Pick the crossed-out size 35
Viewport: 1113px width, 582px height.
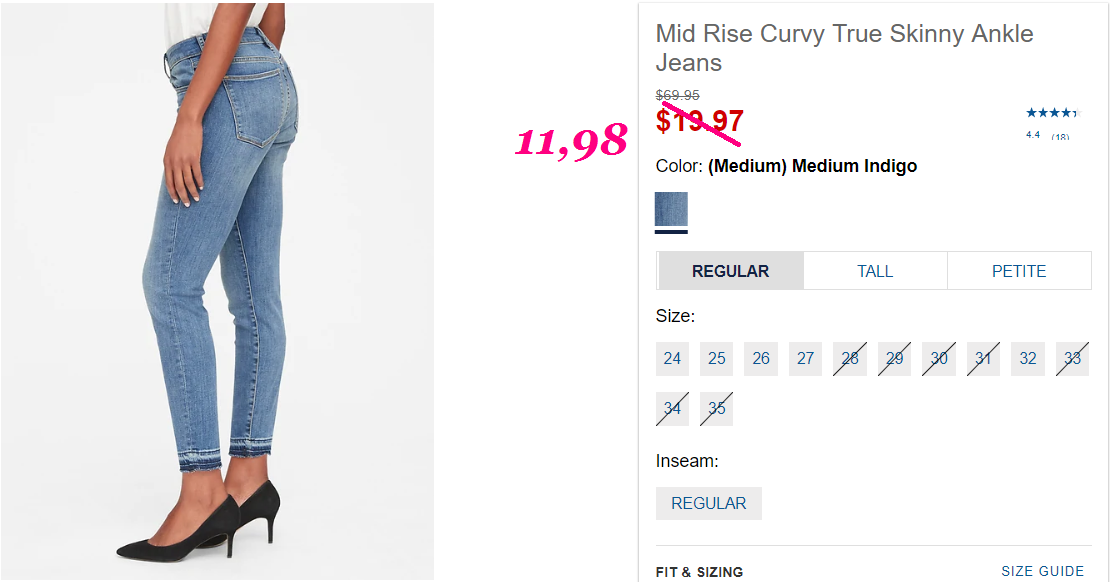tap(717, 409)
